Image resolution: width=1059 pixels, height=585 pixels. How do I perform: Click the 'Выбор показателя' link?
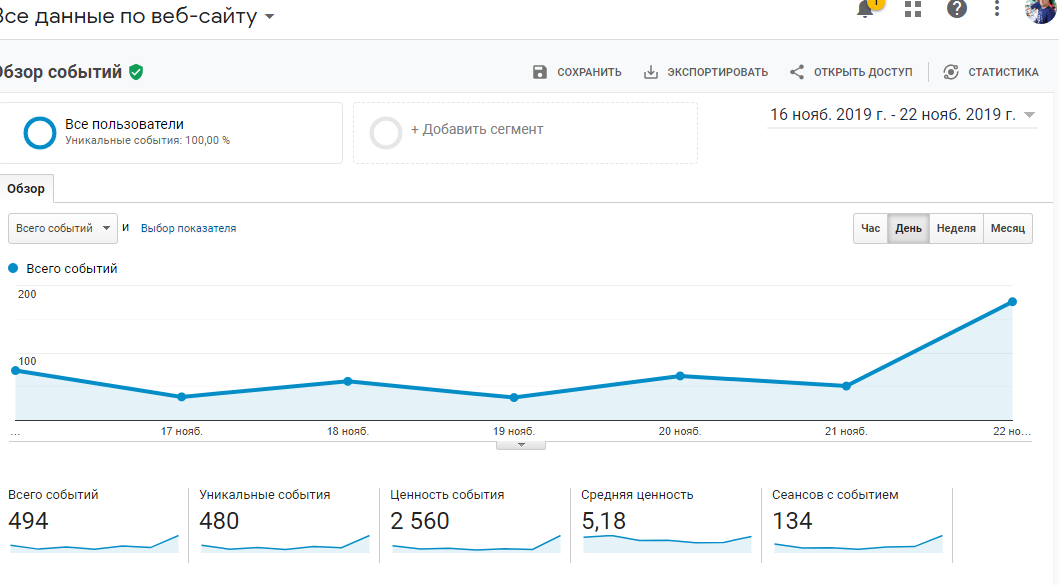click(188, 228)
